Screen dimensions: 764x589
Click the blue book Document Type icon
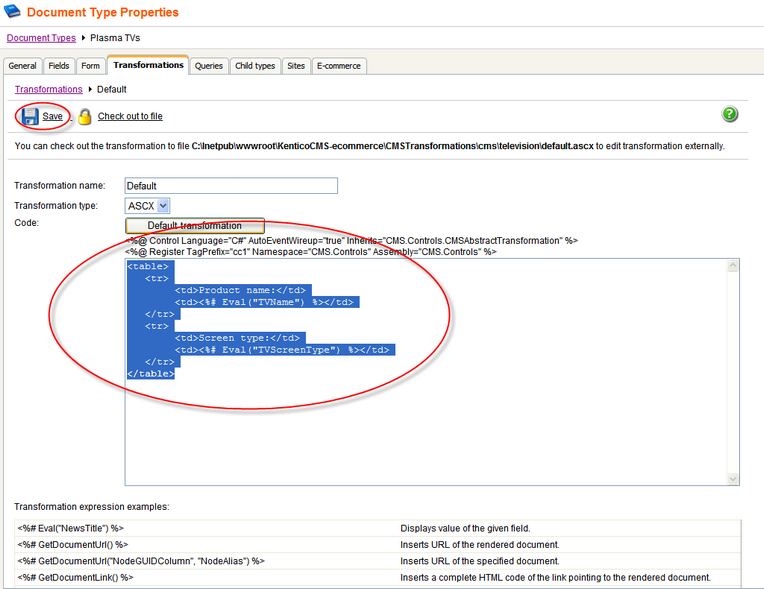pyautogui.click(x=12, y=11)
